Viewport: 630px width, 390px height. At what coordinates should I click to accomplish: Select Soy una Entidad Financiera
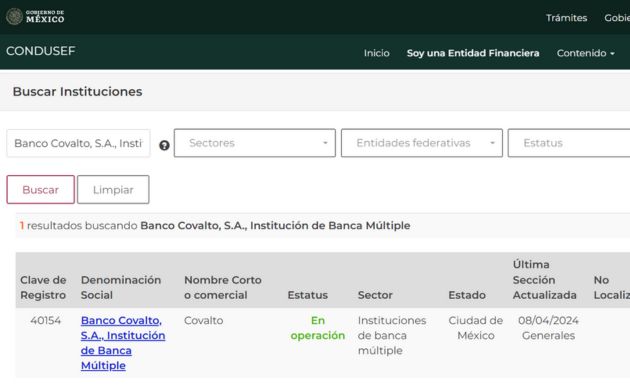pyautogui.click(x=473, y=53)
